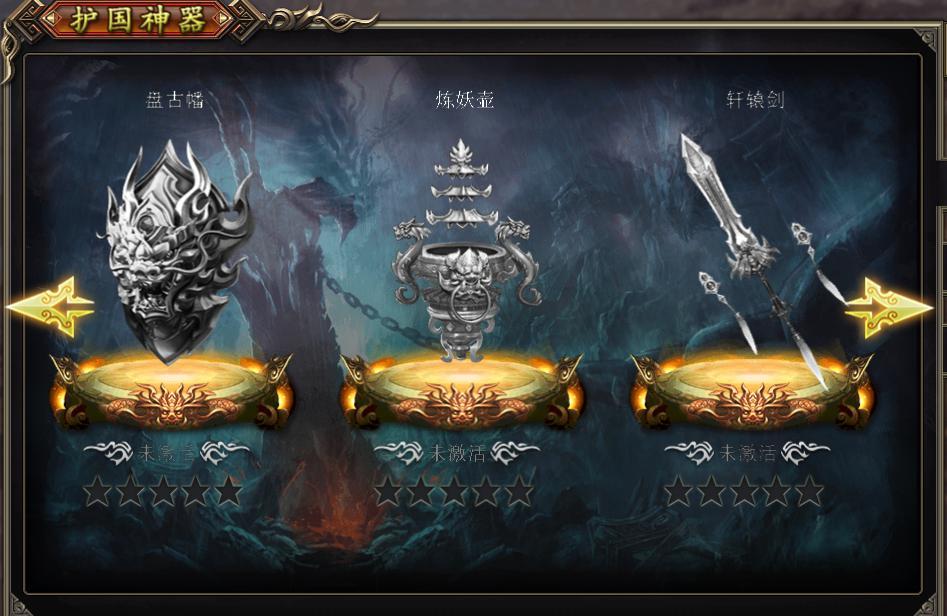The height and width of the screenshot is (616, 947).
Task: Click the 炼妖壶 name label
Action: (x=464, y=100)
